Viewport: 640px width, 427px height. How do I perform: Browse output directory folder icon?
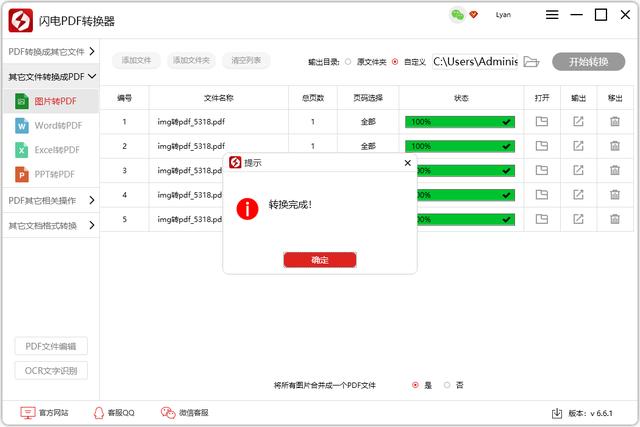pyautogui.click(x=531, y=62)
